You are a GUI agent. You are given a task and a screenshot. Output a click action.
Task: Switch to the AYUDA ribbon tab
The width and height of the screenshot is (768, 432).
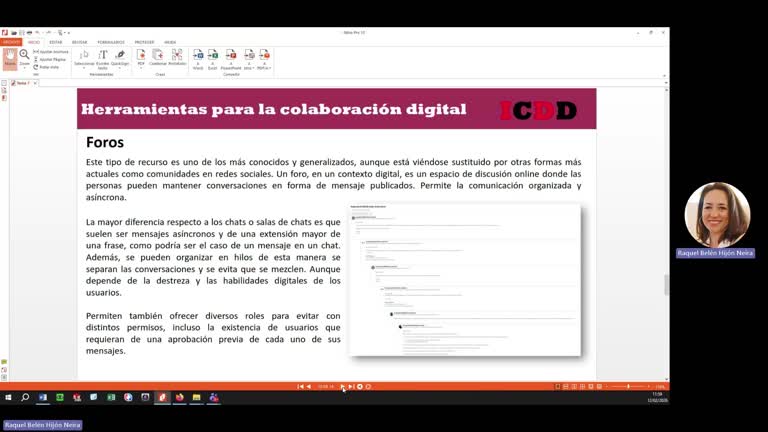pos(170,42)
